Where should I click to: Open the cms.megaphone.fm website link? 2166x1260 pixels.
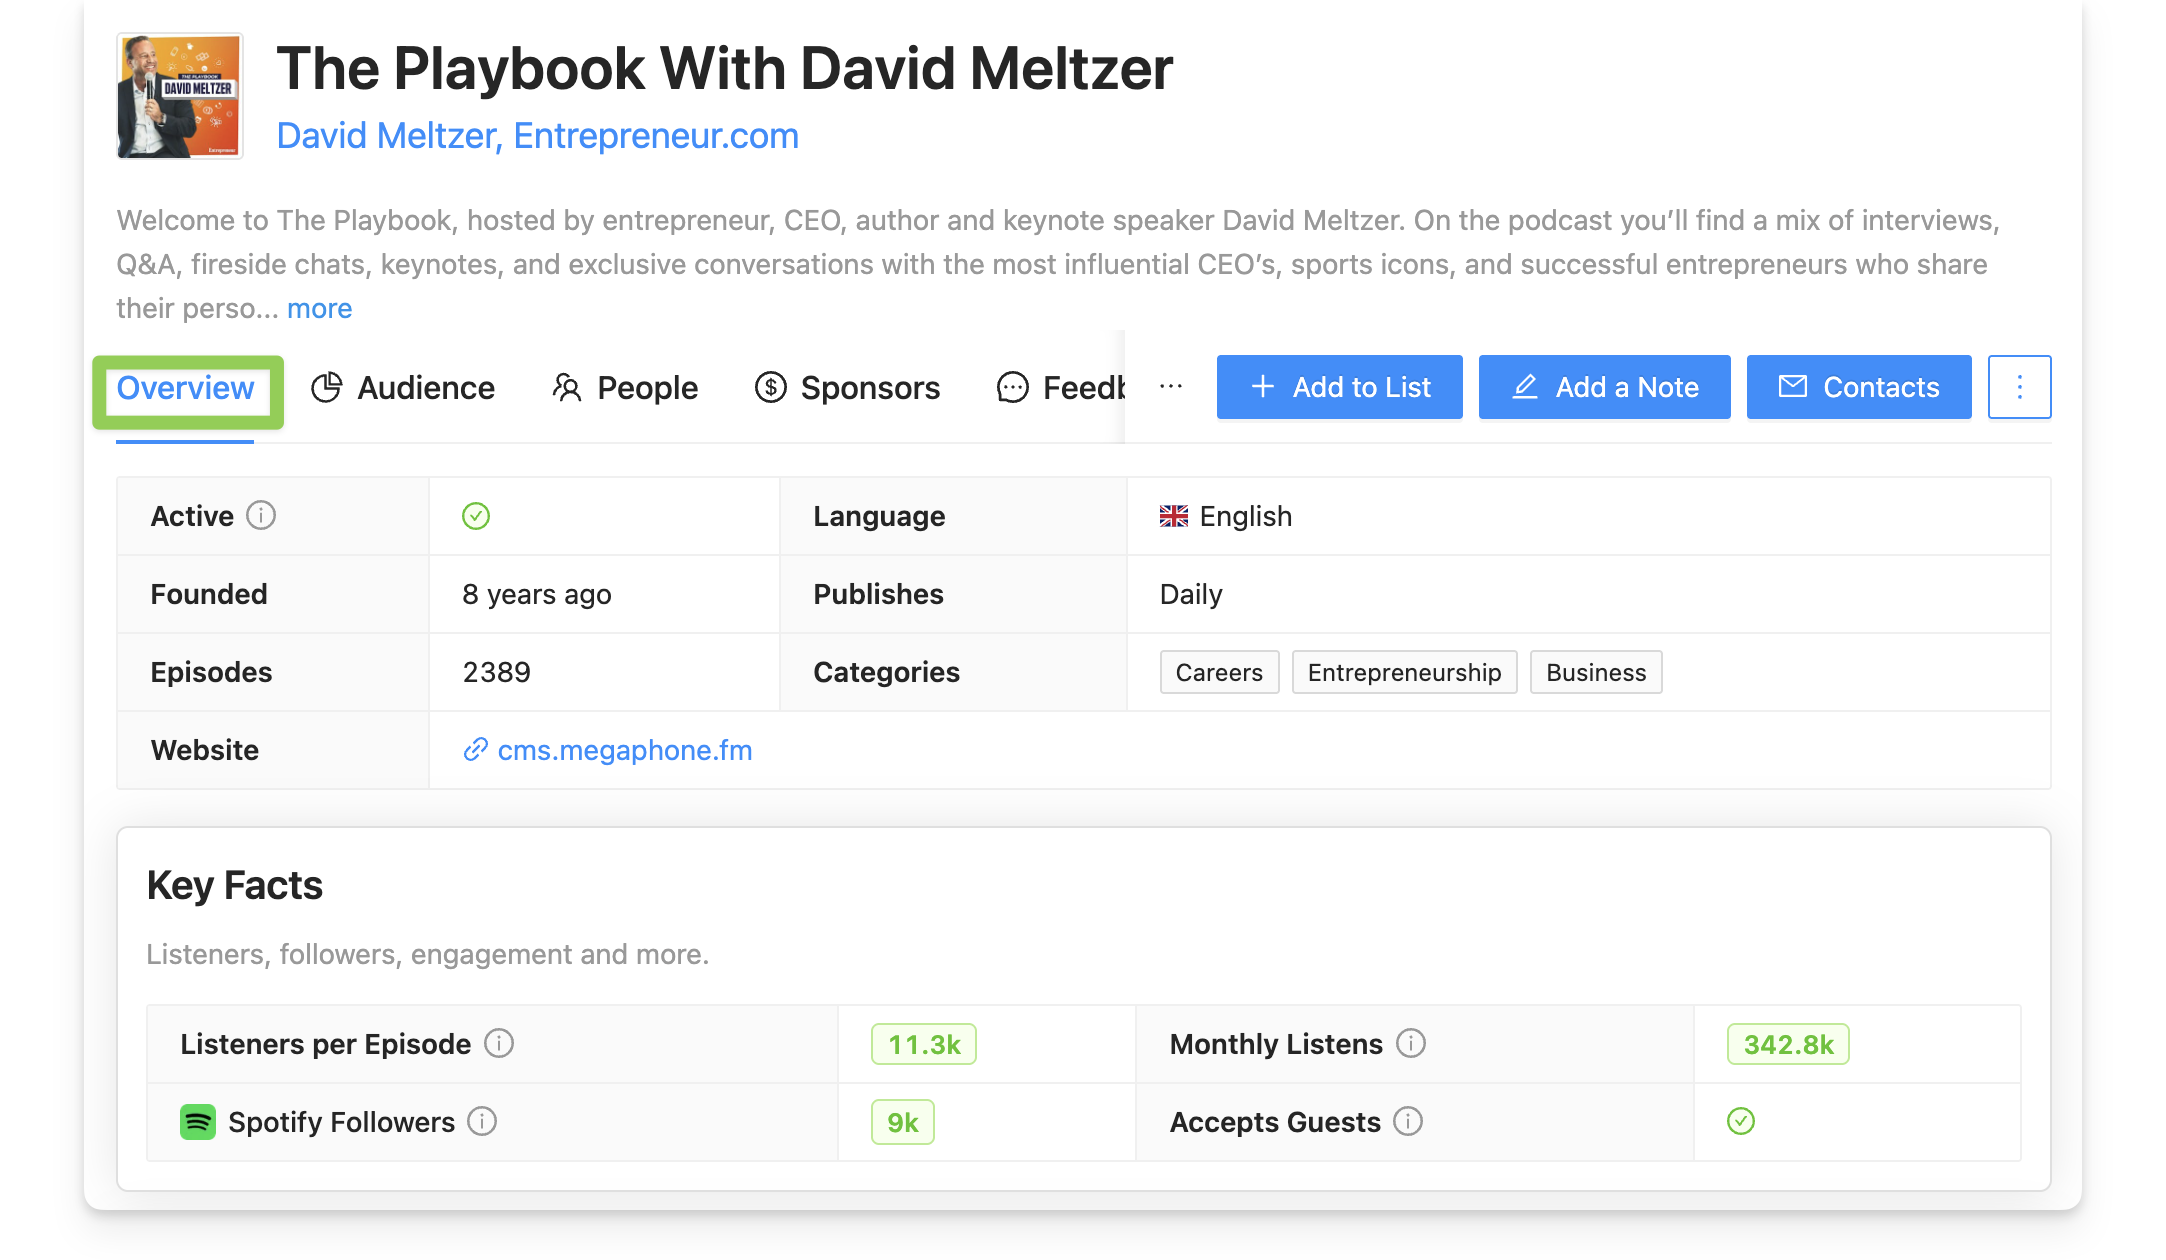(627, 750)
